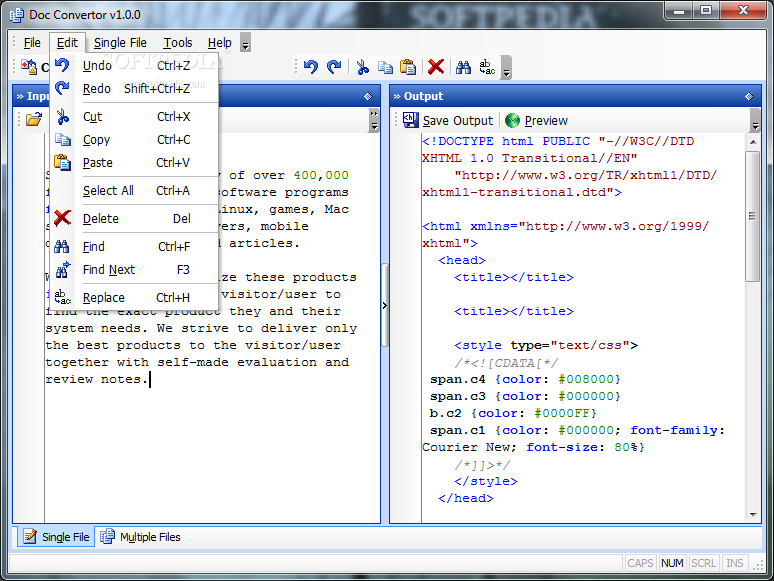The height and width of the screenshot is (581, 774).
Task: Pin the Output panel diamond icon
Action: tap(749, 96)
